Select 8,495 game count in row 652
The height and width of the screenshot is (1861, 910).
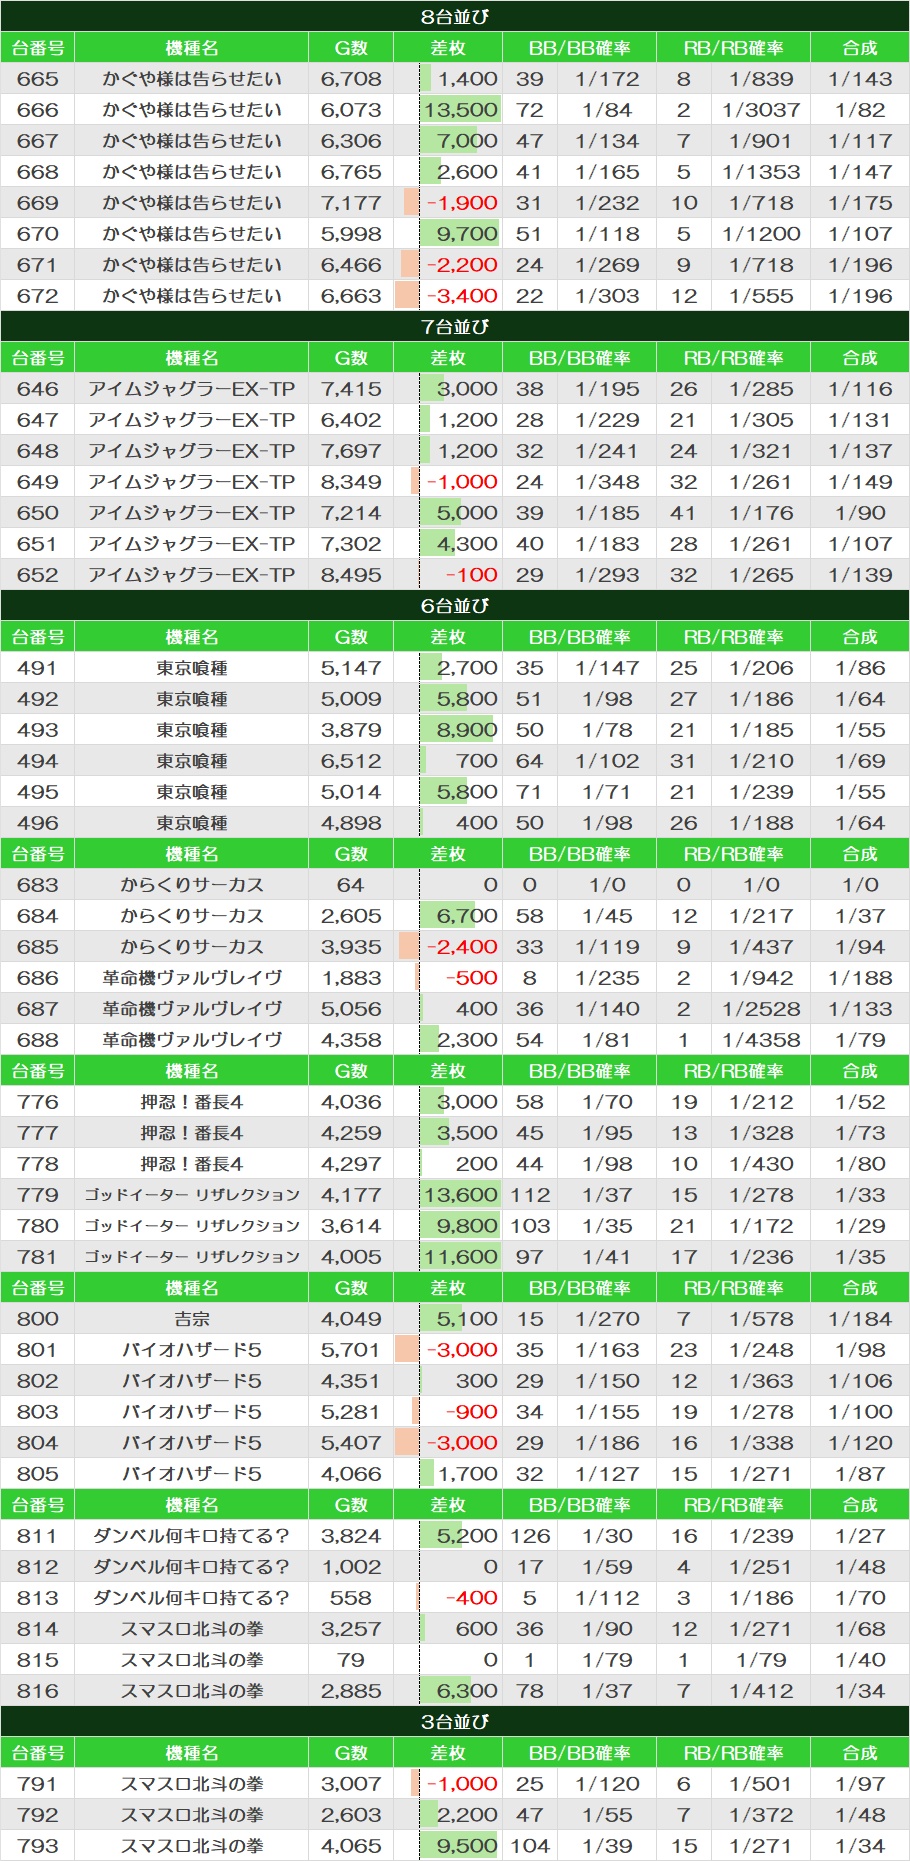351,575
